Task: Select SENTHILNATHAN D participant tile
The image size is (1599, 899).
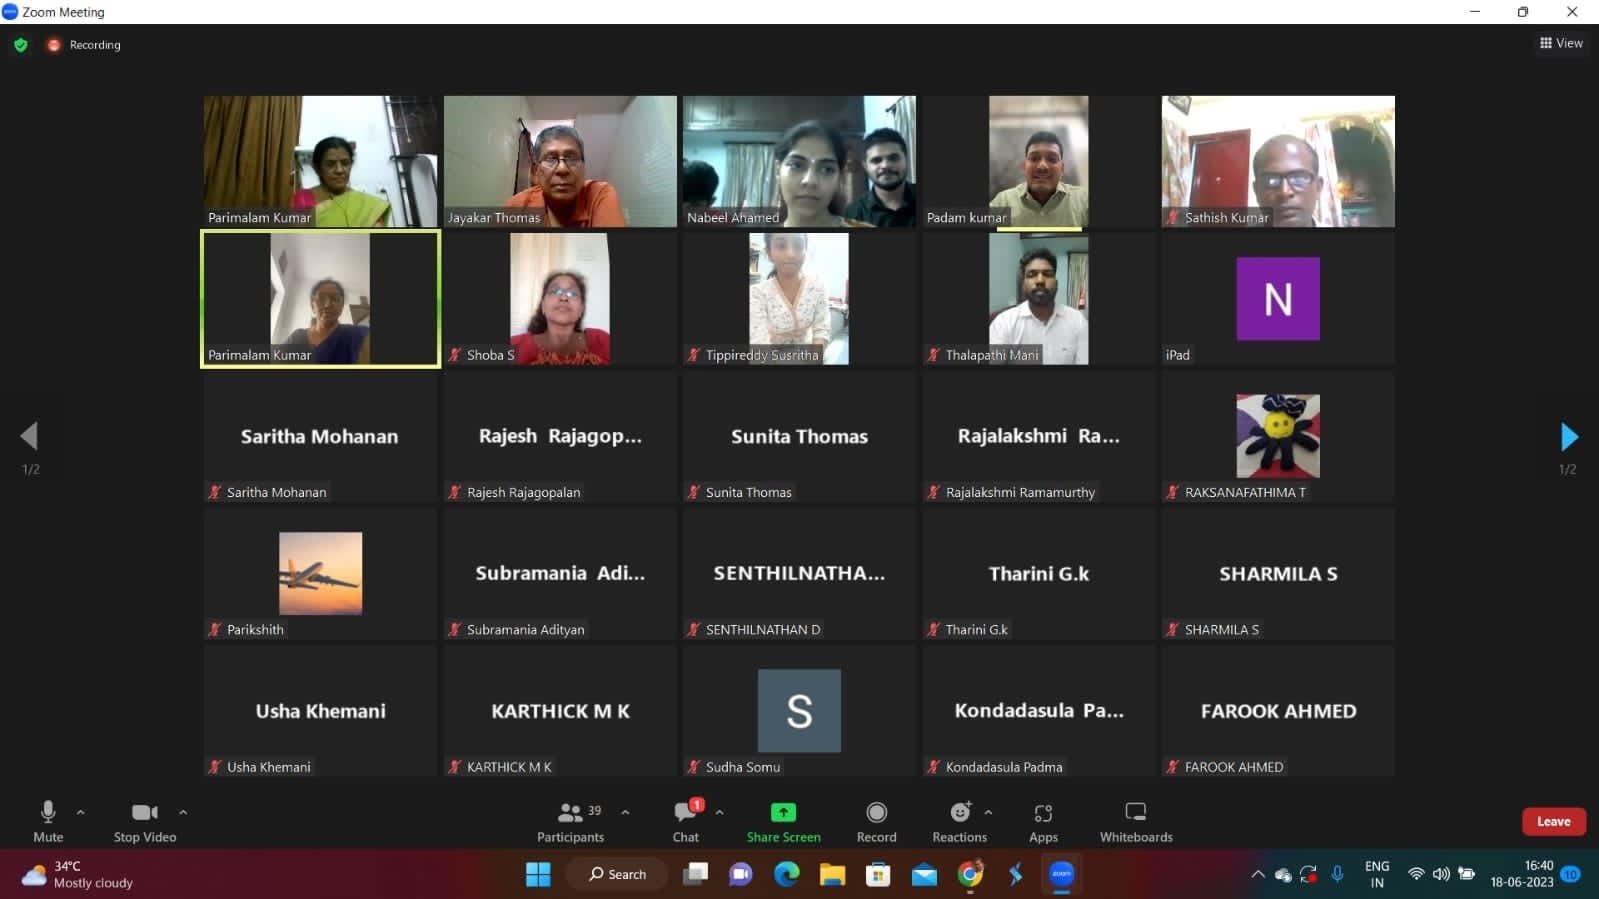Action: [x=799, y=574]
